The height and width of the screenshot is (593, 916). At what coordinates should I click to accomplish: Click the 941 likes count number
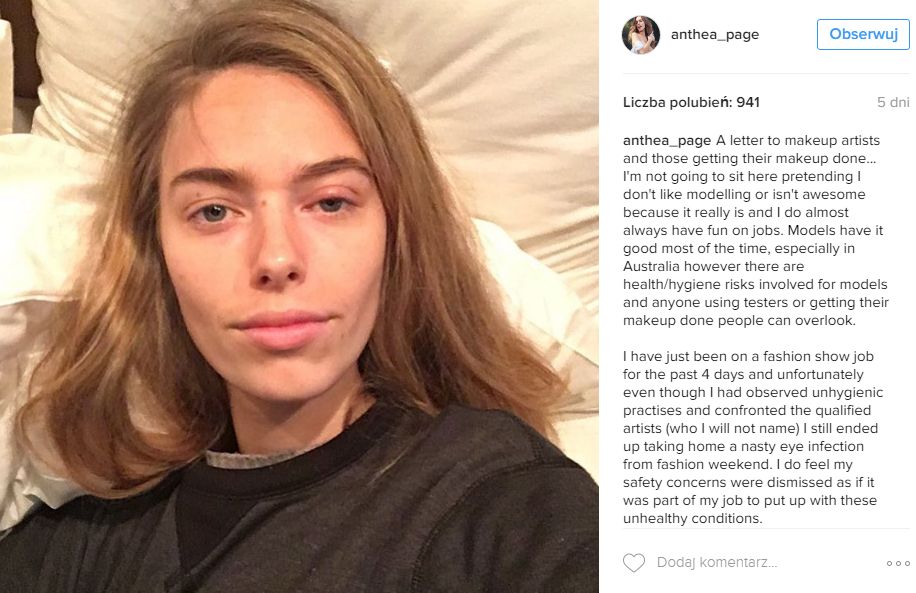click(x=748, y=102)
